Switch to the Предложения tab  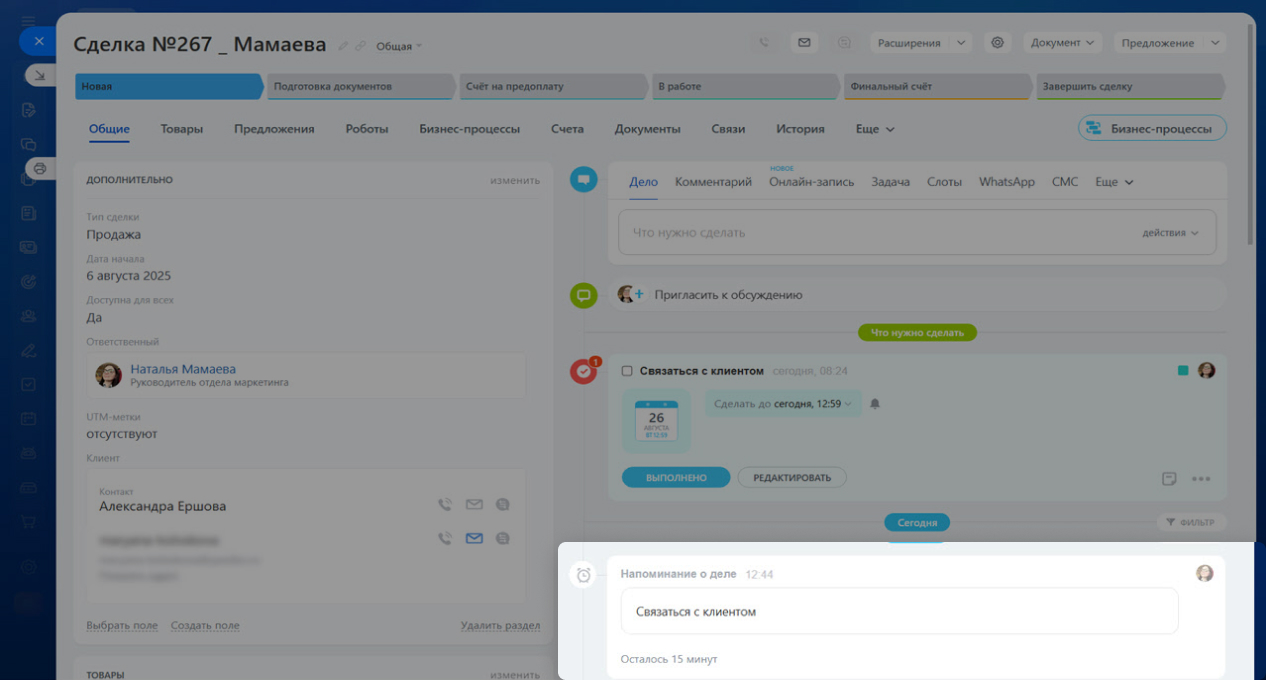[x=274, y=129]
